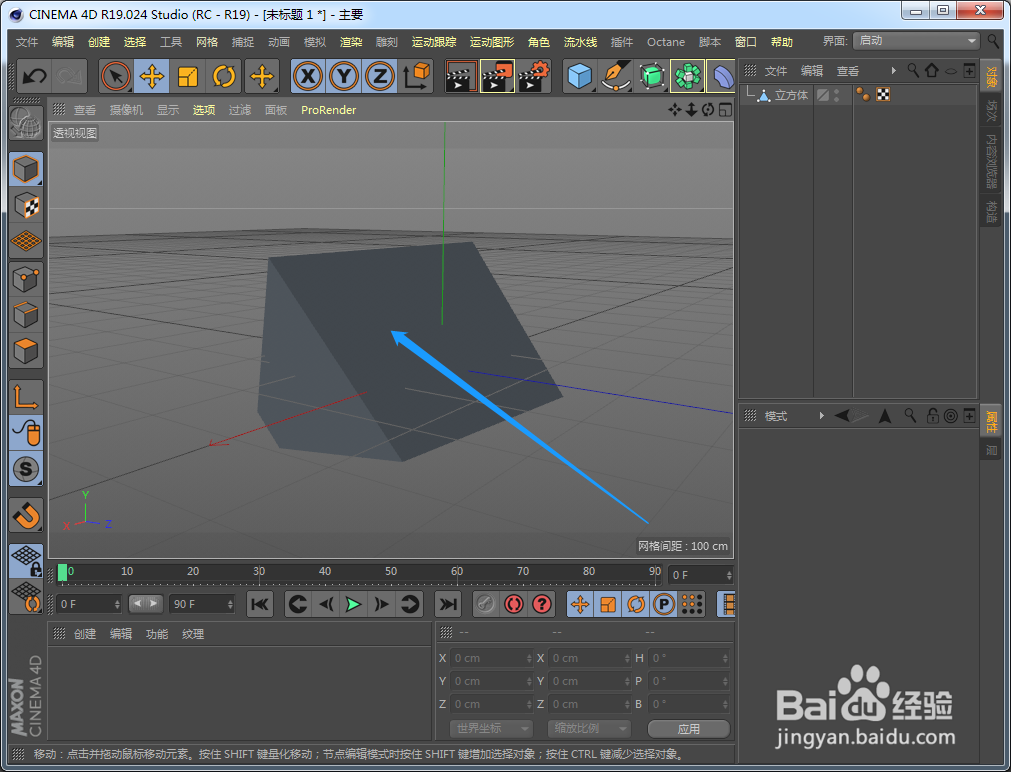Viewport: 1011px width, 772px height.
Task: Go to start of animation
Action: pyautogui.click(x=260, y=604)
